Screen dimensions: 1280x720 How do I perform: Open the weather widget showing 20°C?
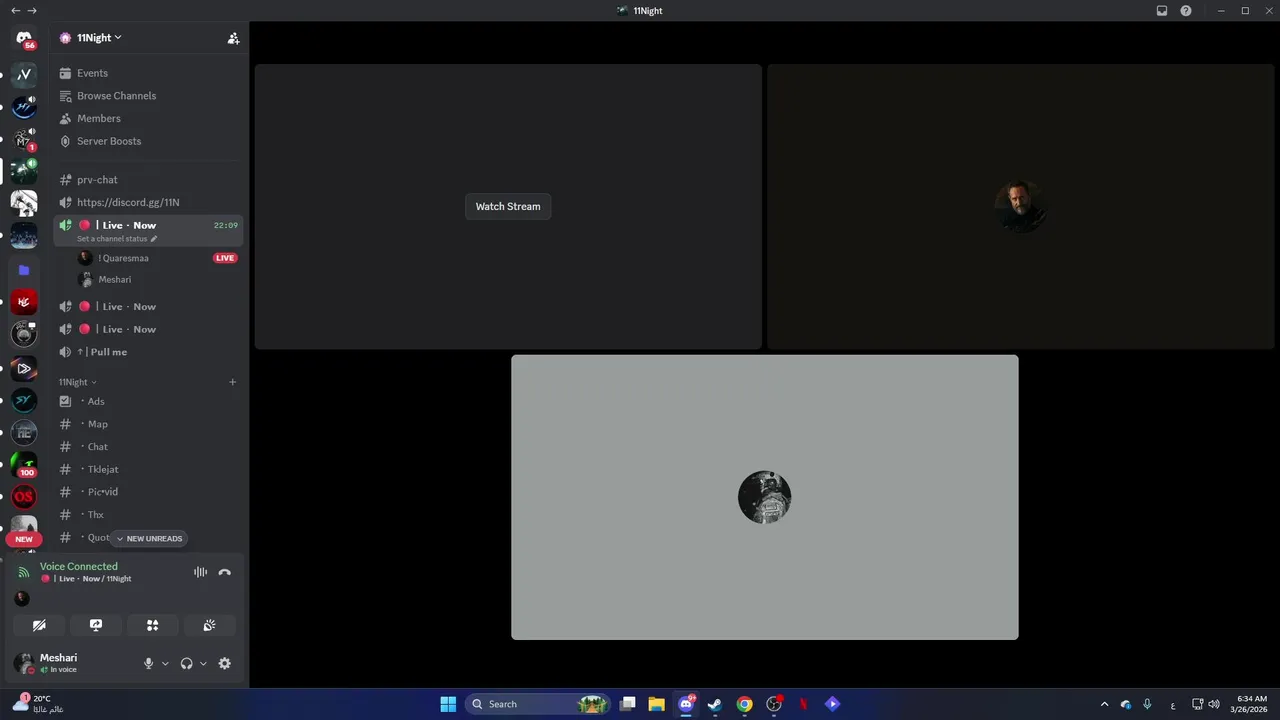pos(38,704)
